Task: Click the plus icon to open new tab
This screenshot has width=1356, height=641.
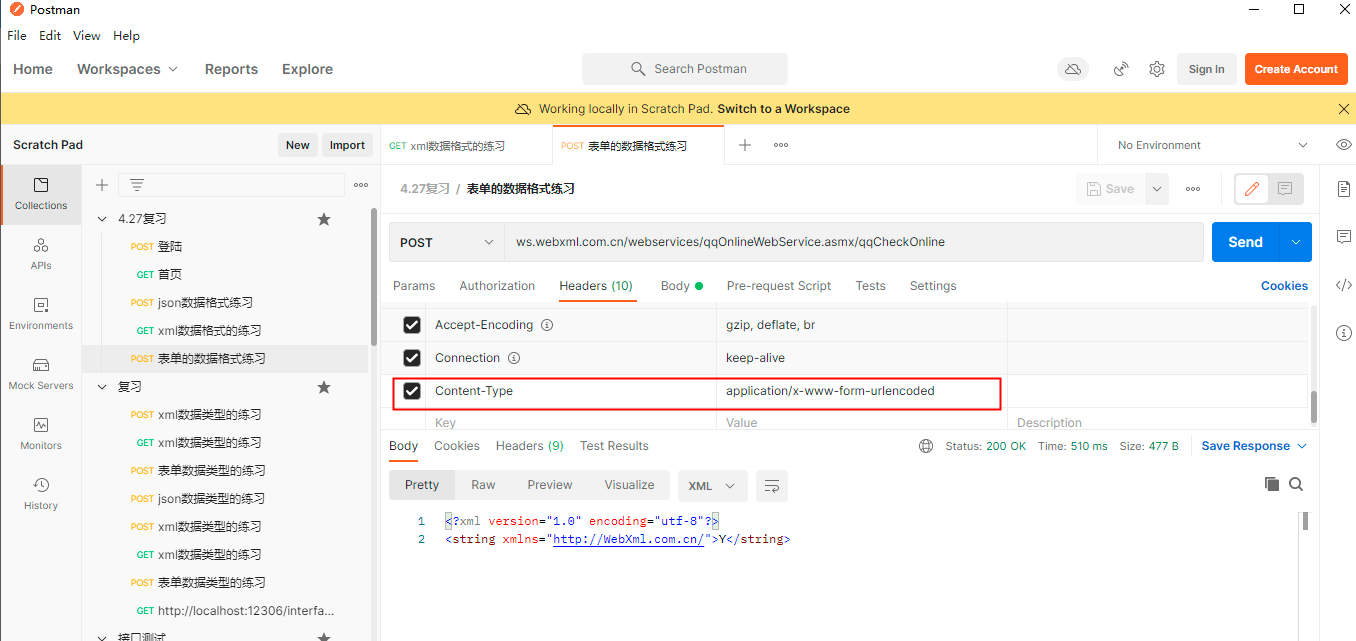Action: [745, 145]
